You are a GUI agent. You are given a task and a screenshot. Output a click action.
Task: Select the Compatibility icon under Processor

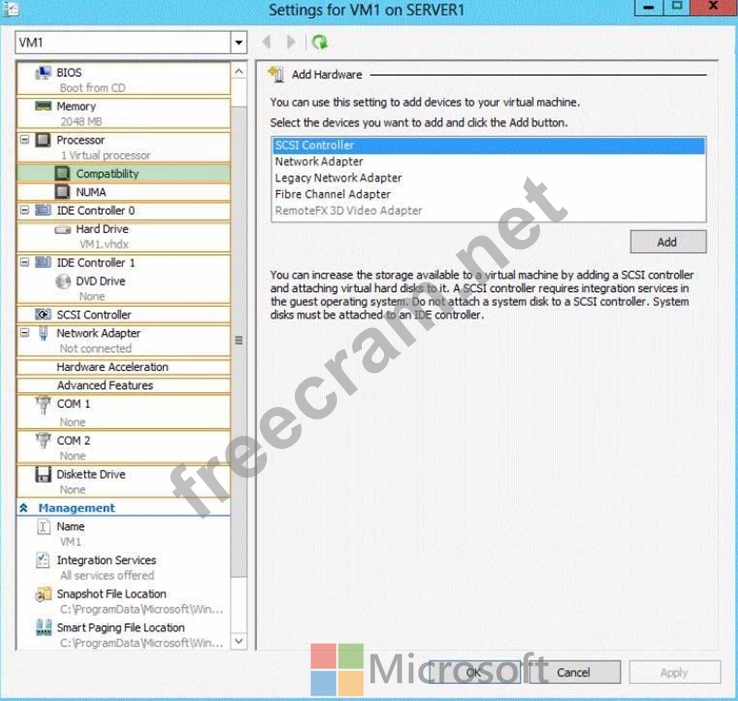tap(62, 173)
